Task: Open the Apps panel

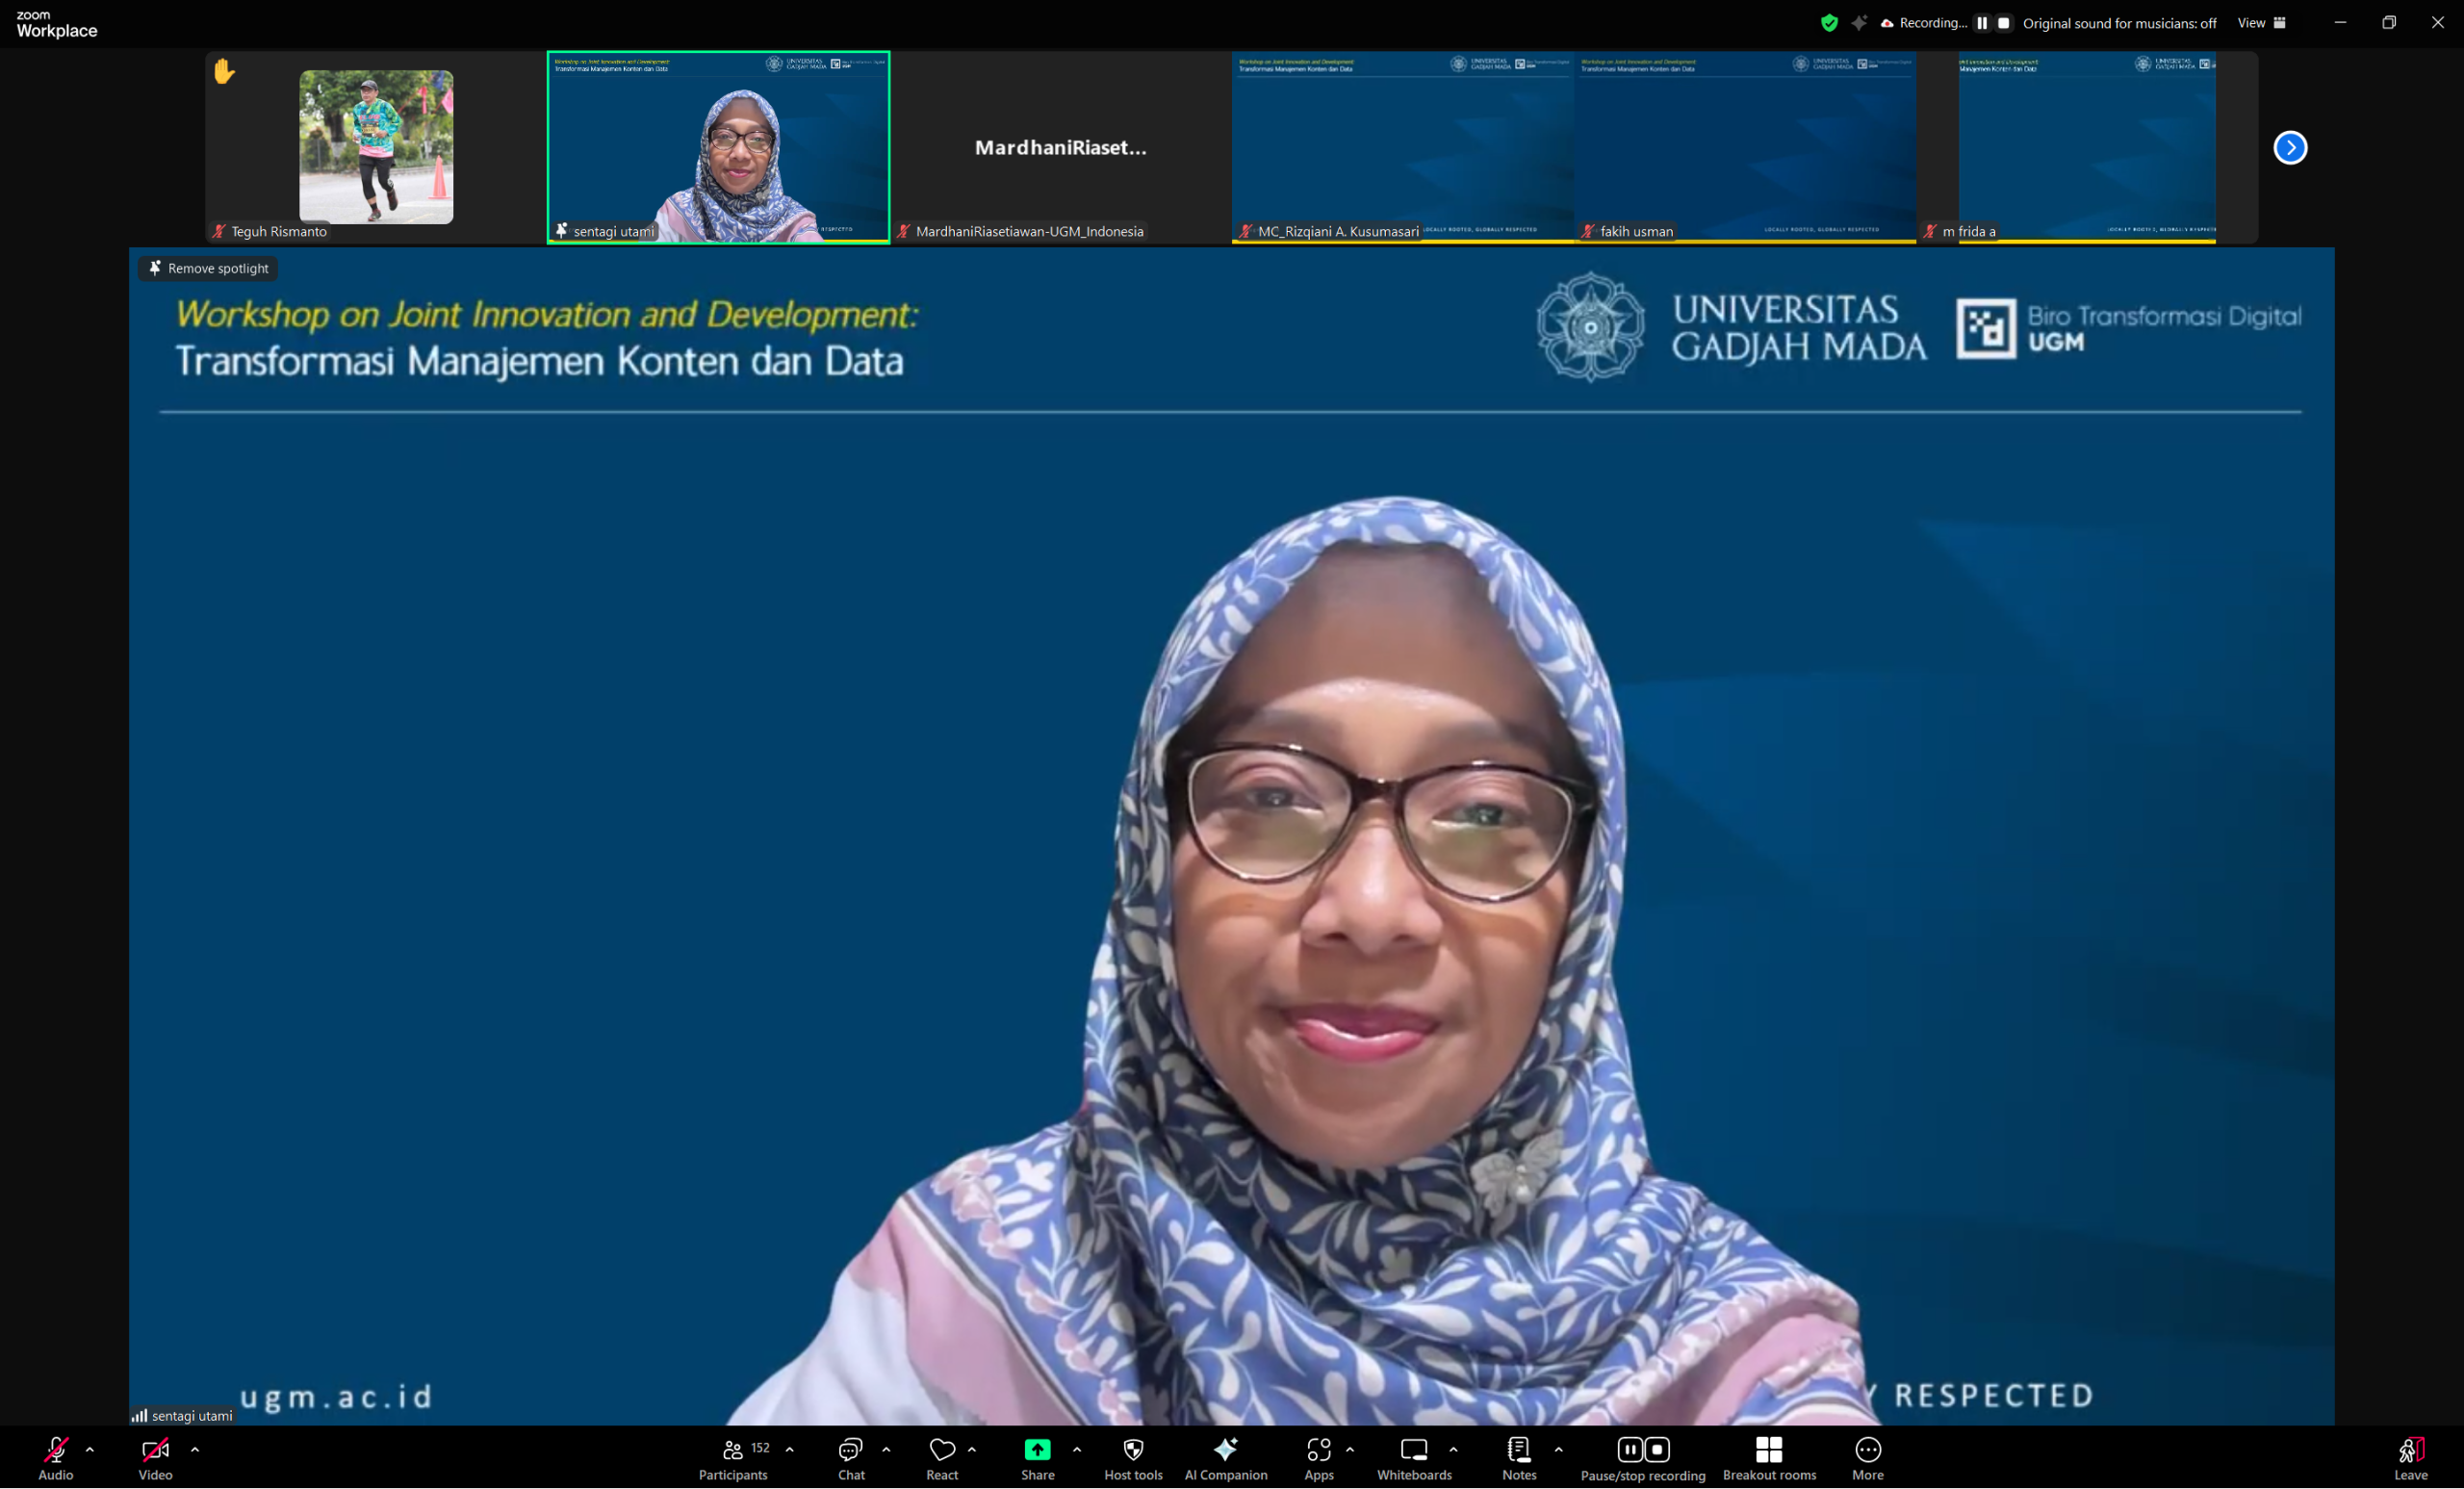Action: 1318,1451
